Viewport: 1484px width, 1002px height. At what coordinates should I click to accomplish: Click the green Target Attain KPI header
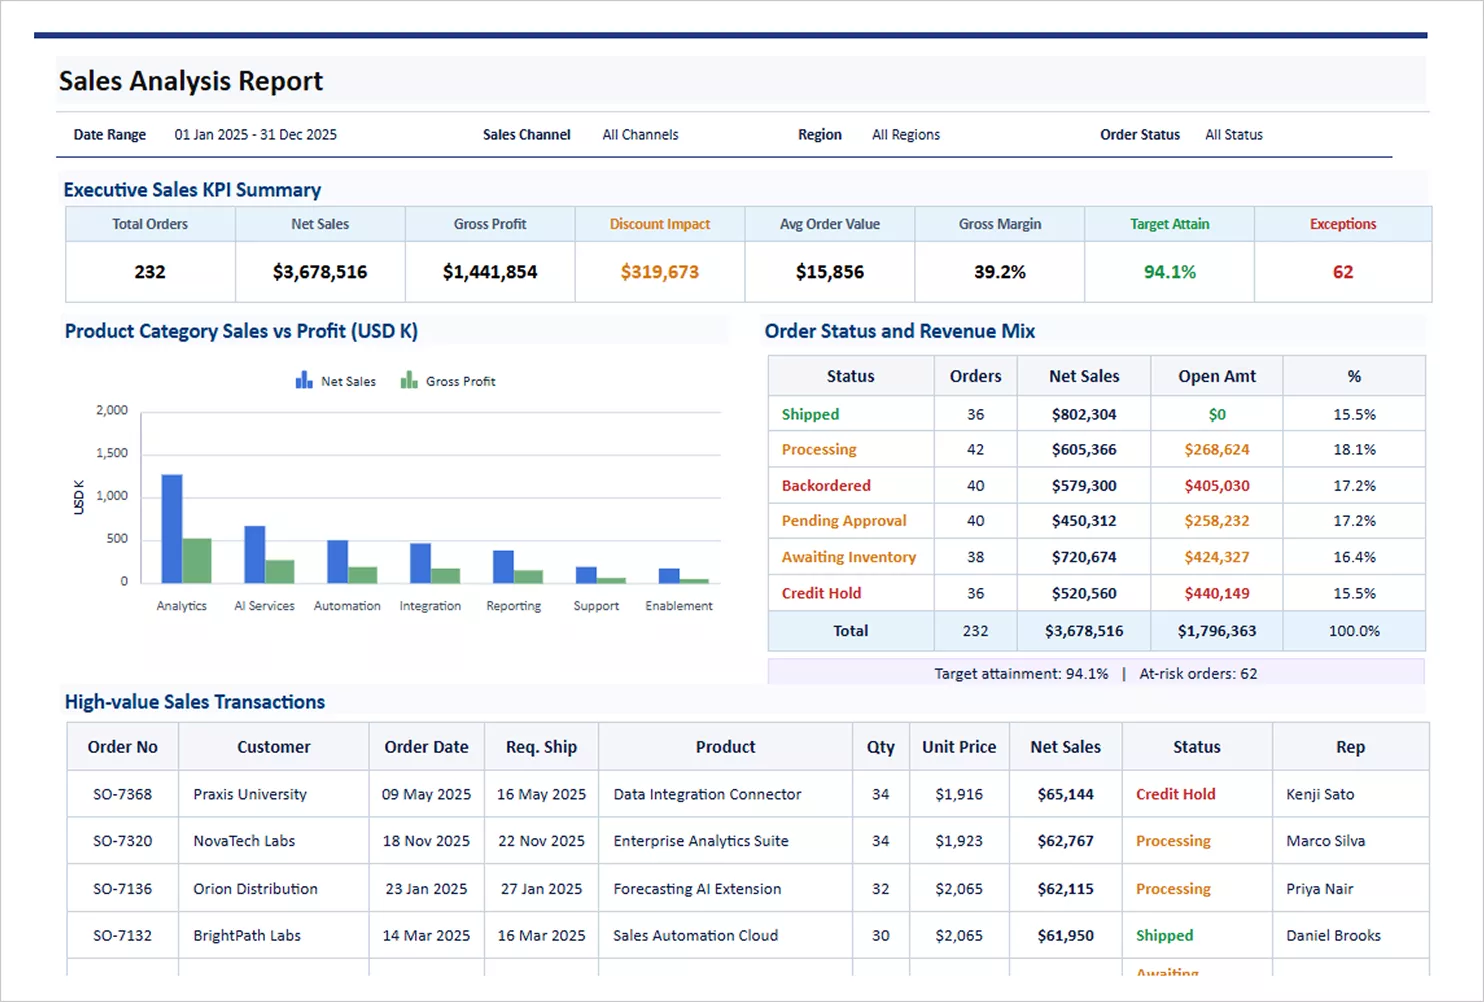click(1170, 224)
